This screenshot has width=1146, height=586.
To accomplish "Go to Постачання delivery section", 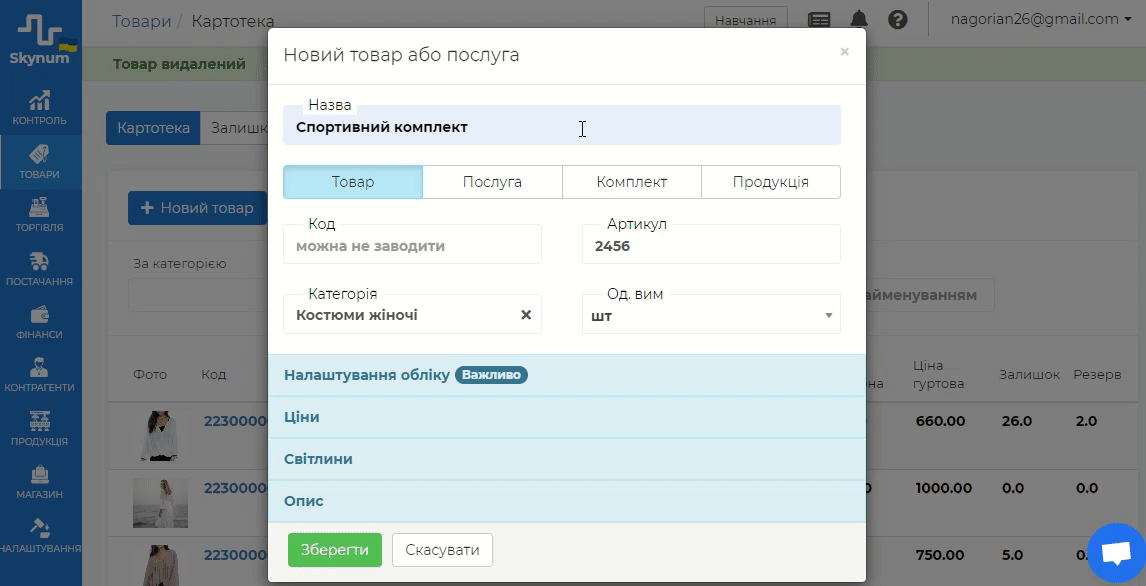I will click(40, 268).
